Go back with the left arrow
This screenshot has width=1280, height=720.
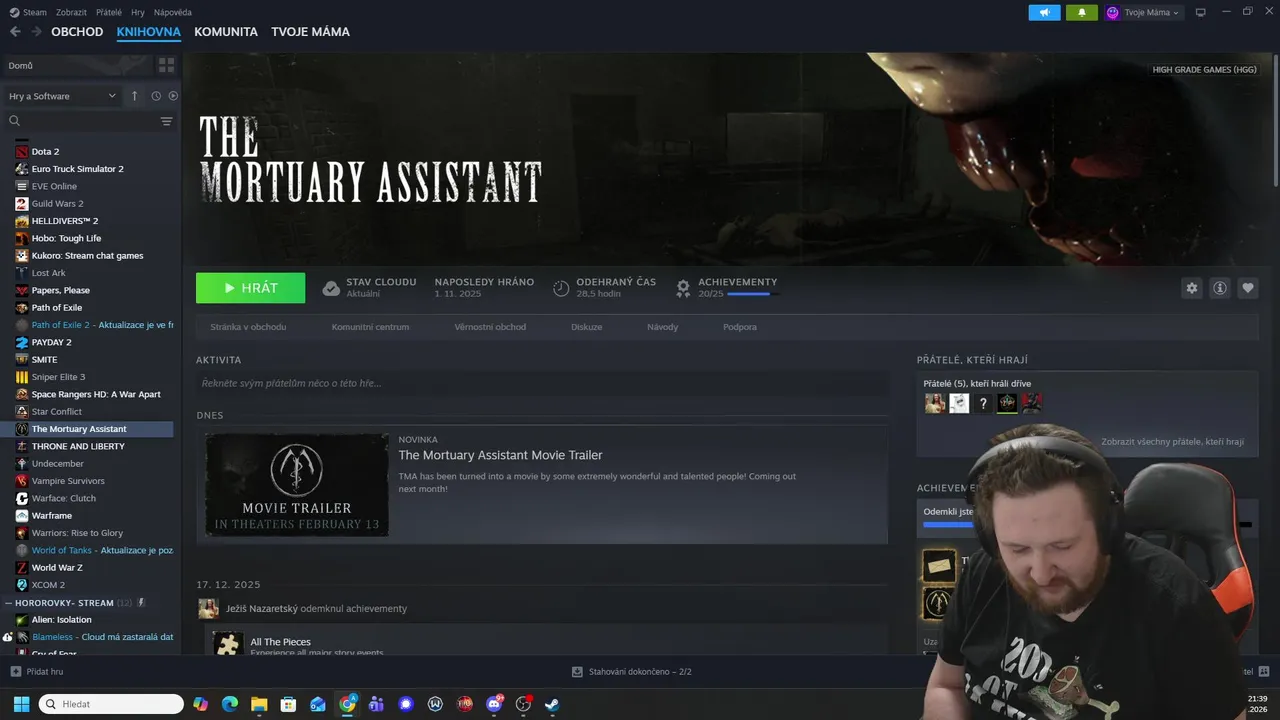click(x=15, y=32)
